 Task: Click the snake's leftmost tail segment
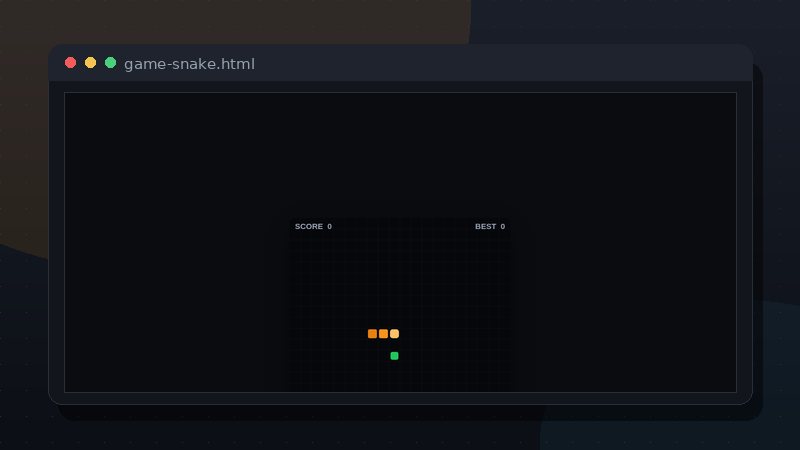tap(372, 334)
